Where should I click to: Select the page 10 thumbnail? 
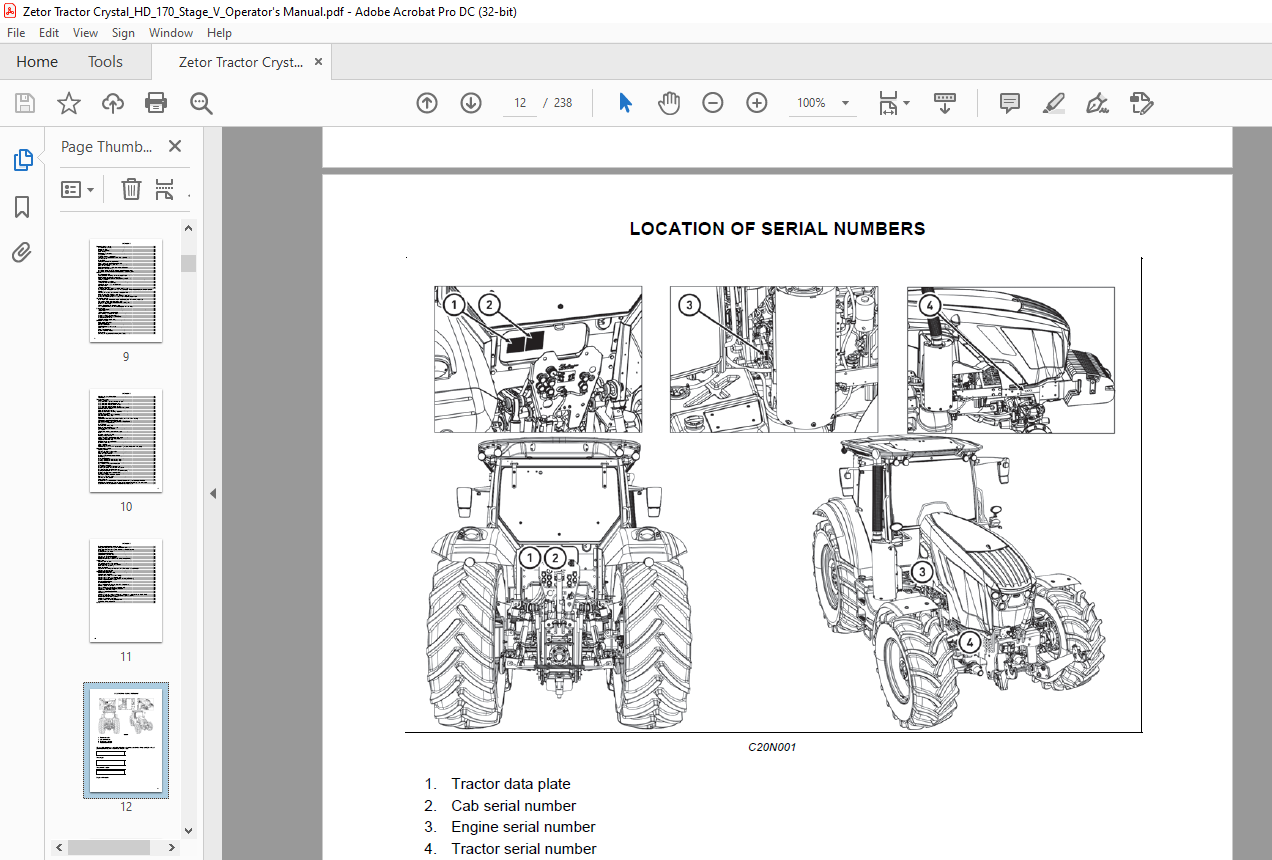tap(126, 440)
